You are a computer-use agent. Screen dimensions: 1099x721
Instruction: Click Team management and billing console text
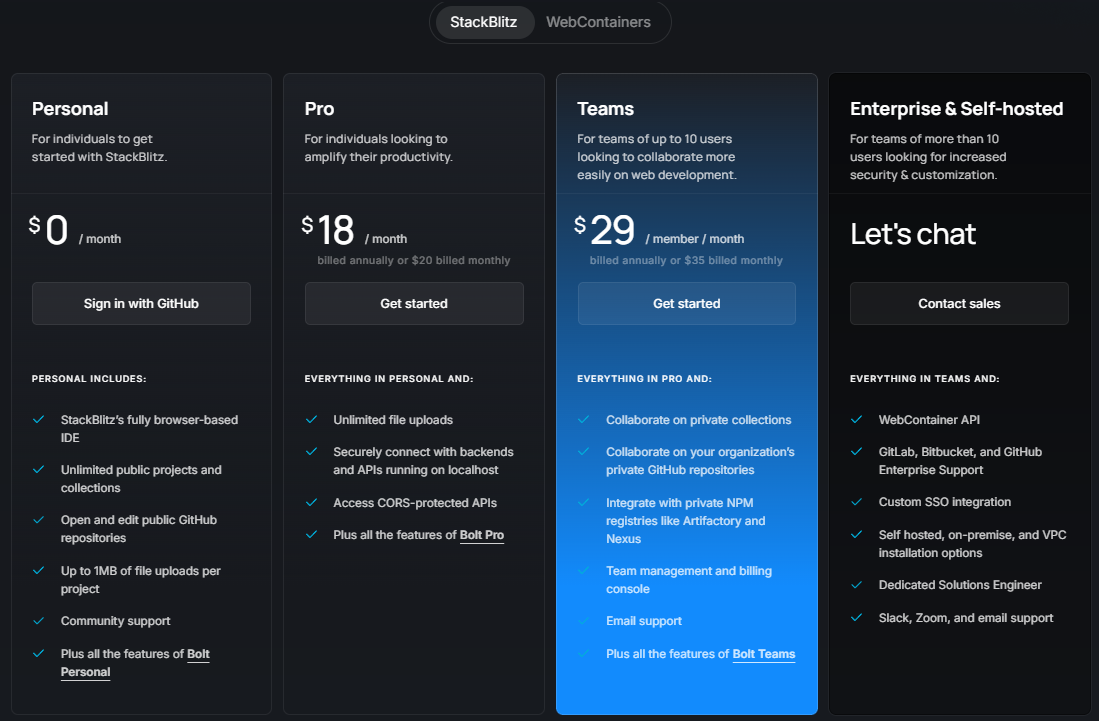689,579
